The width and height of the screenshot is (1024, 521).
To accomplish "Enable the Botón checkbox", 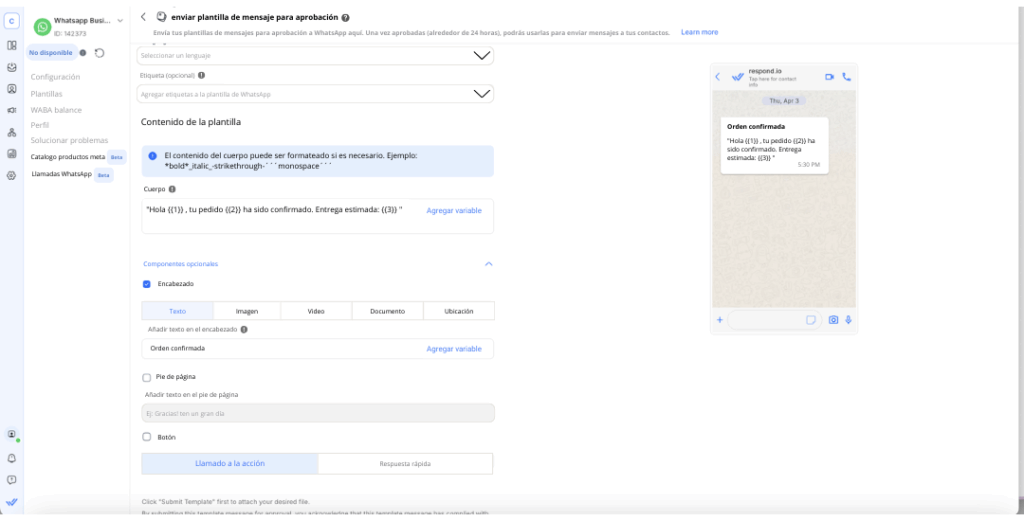I will coord(146,437).
